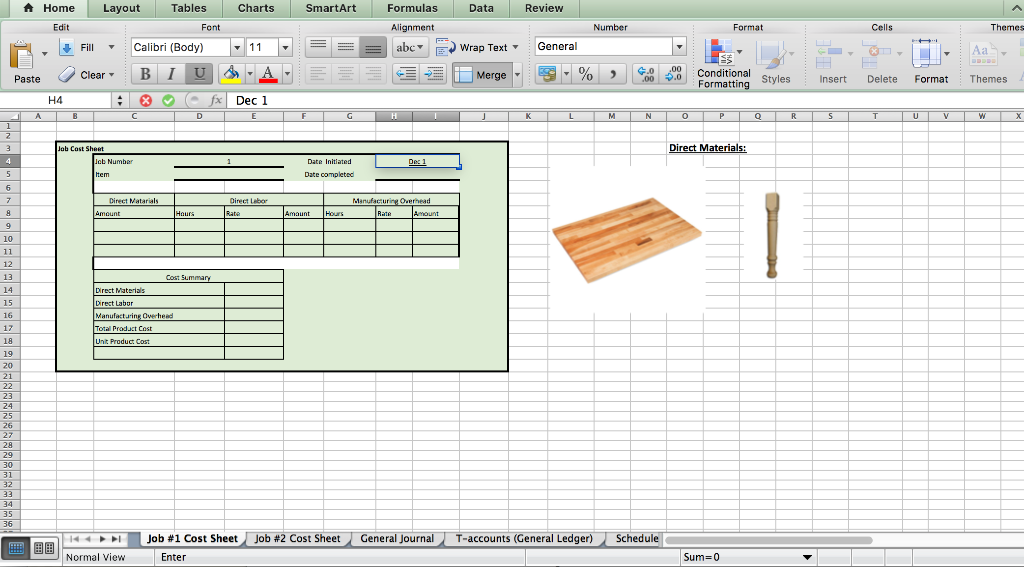Viewport: 1024px width, 567px height.
Task: Align text to bottom
Action: [x=373, y=47]
